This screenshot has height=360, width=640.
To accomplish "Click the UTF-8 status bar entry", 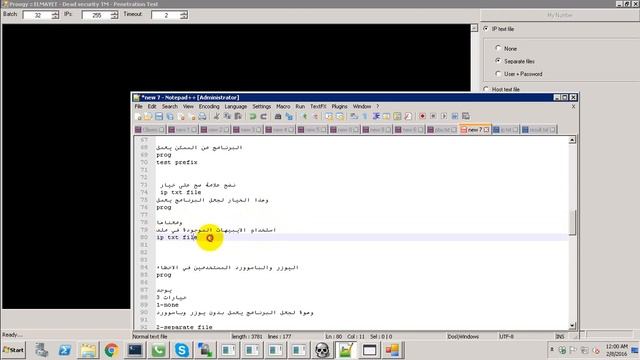I will pyautogui.click(x=506, y=337).
